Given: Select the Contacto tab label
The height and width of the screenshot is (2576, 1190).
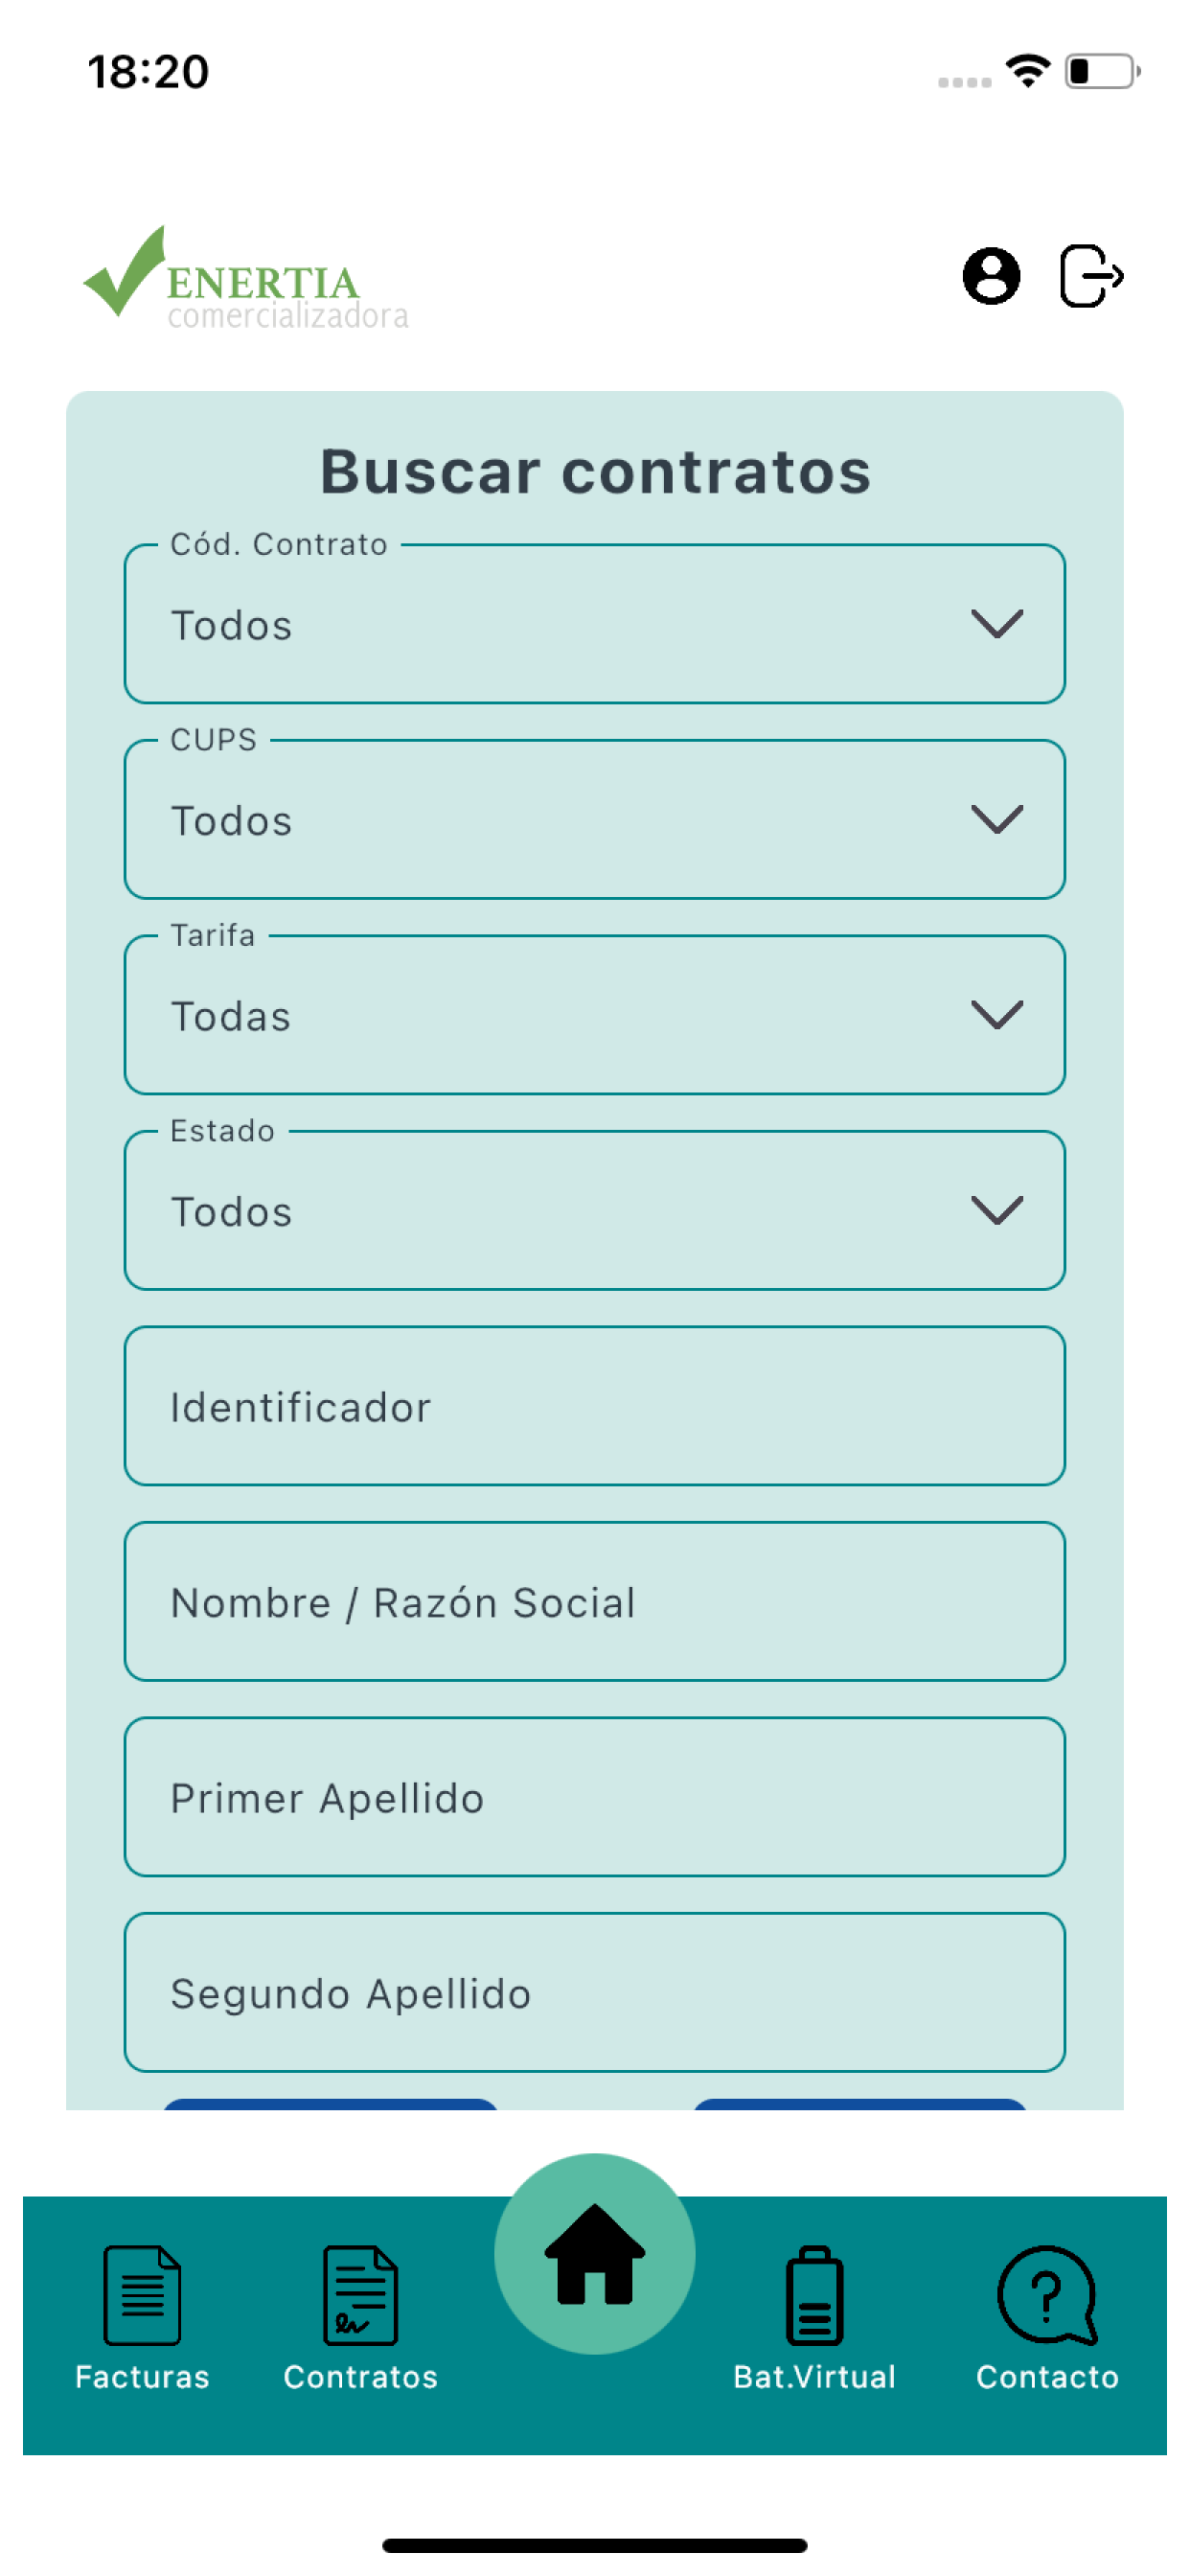Looking at the screenshot, I should [x=1047, y=2377].
